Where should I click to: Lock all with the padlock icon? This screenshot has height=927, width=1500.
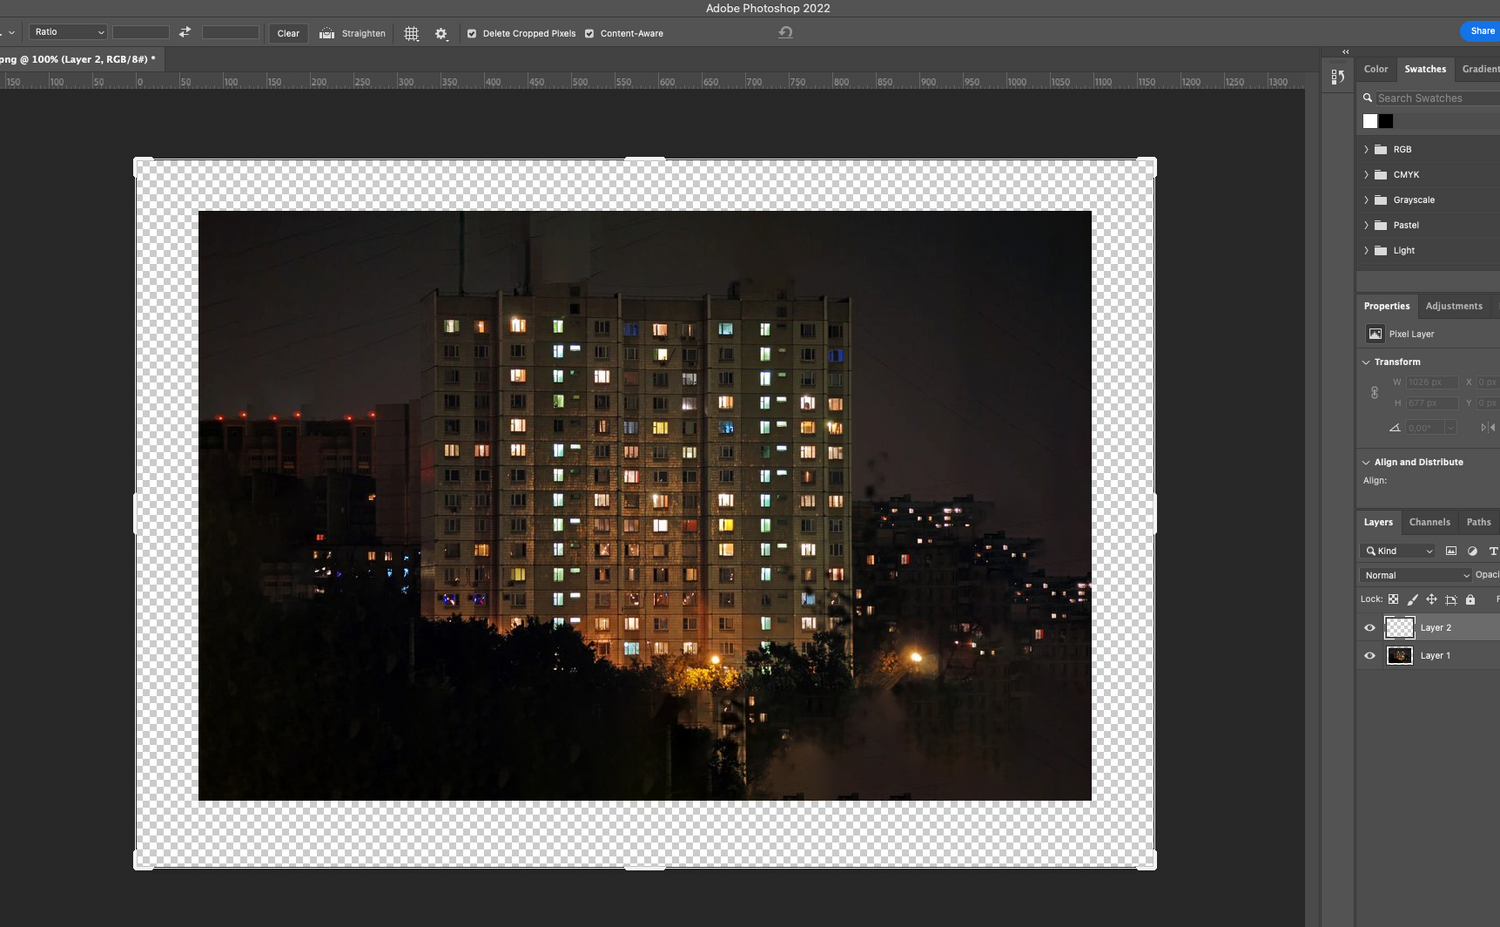coord(1470,599)
